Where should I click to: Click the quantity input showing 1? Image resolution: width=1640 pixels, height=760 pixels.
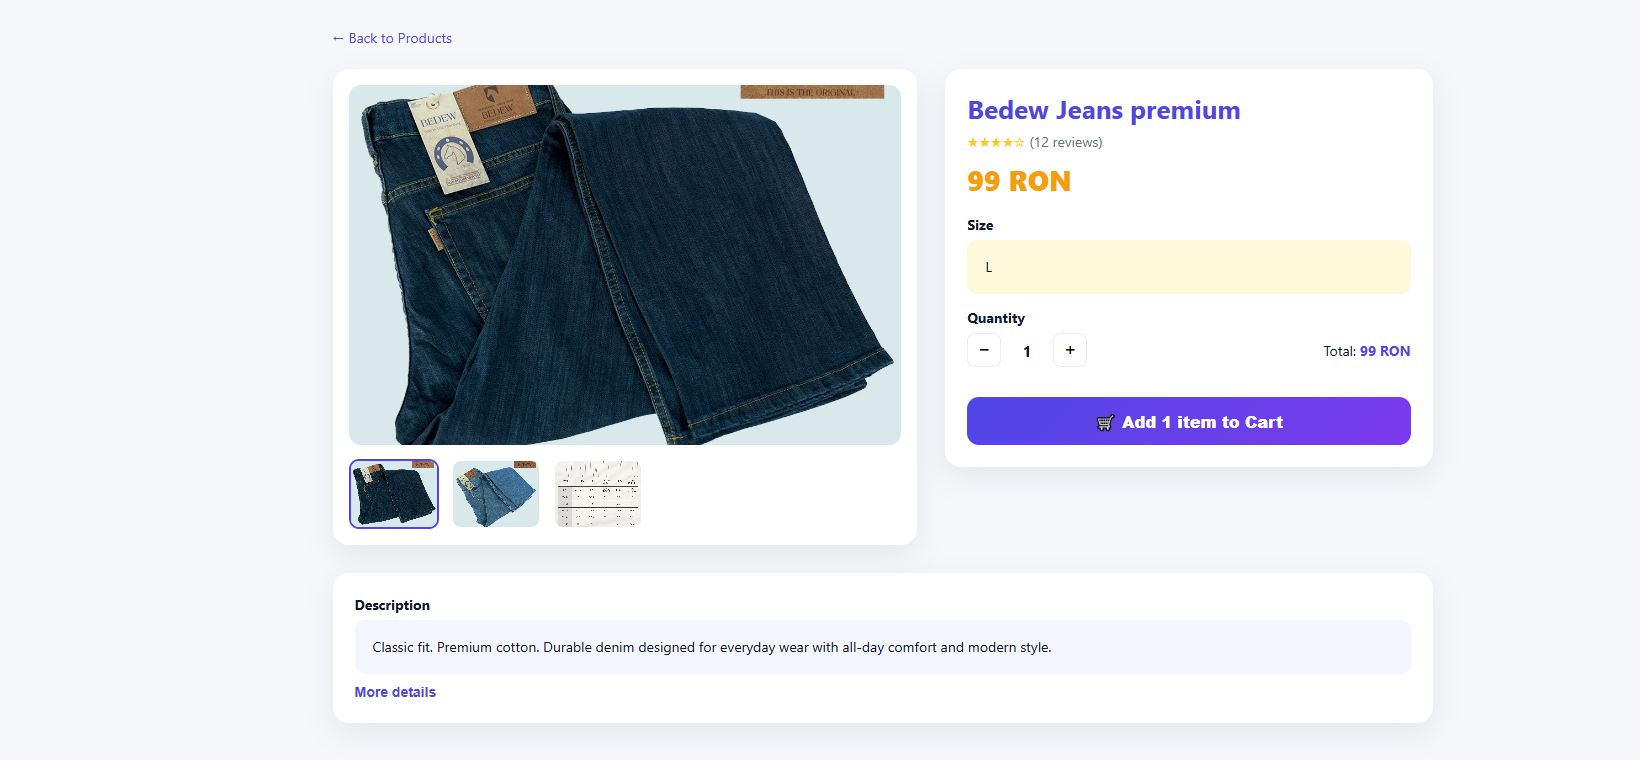pos(1026,351)
